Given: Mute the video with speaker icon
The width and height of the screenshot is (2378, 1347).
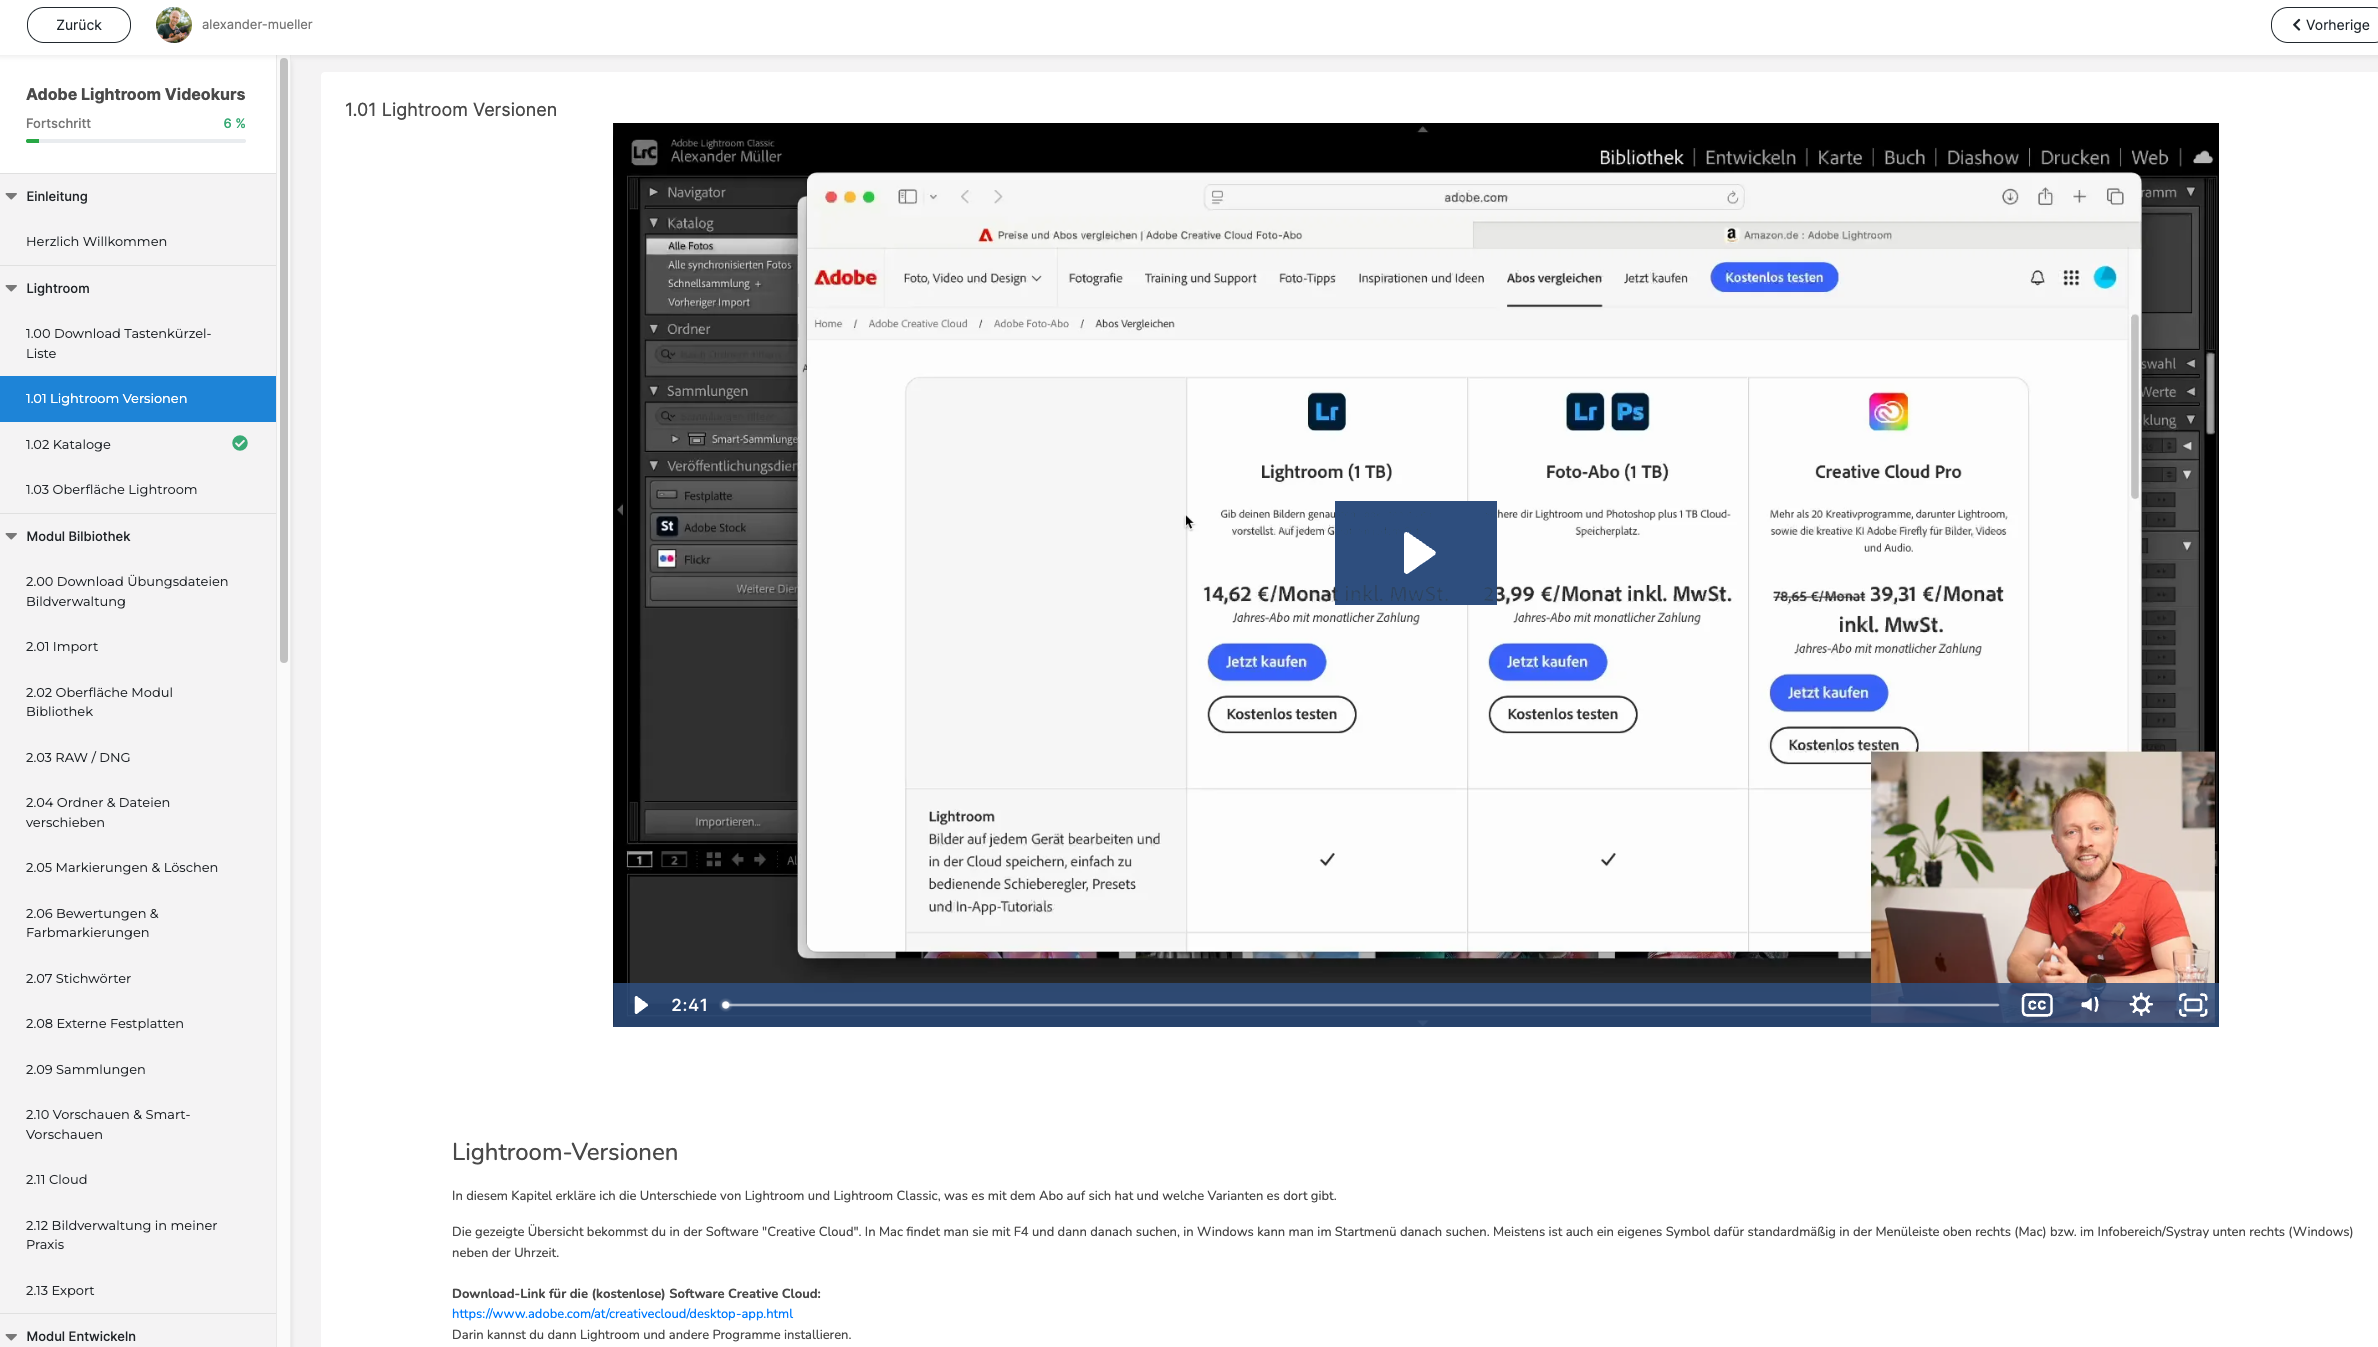Looking at the screenshot, I should [x=2090, y=1005].
